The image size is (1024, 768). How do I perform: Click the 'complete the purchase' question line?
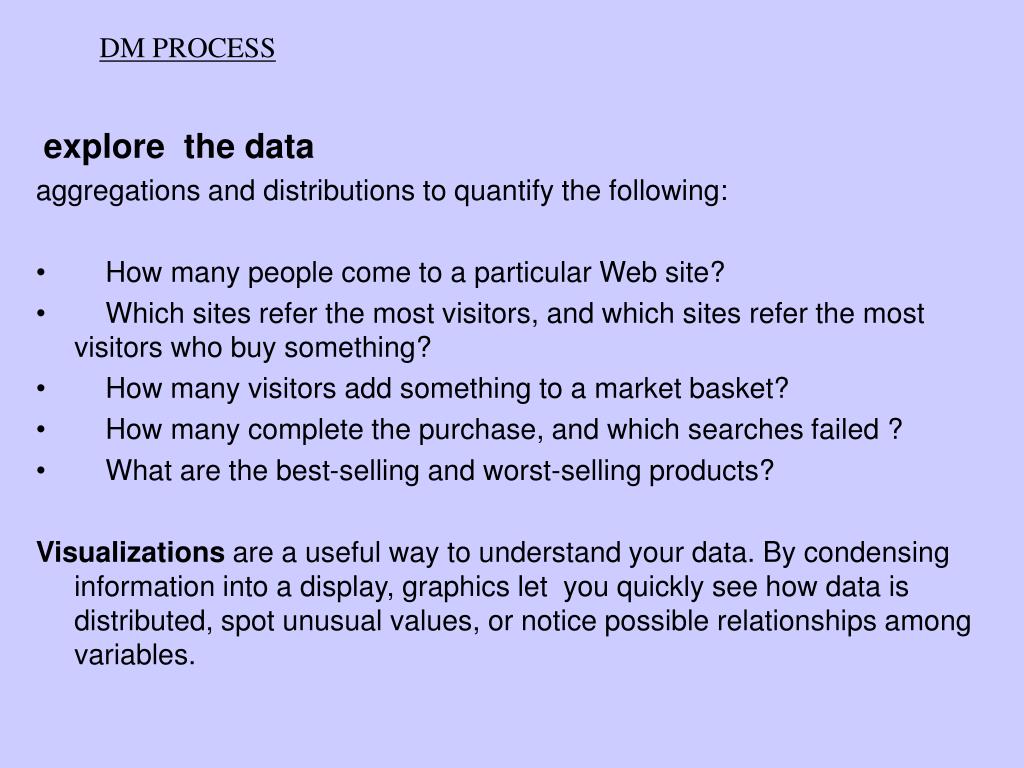pyautogui.click(x=504, y=430)
